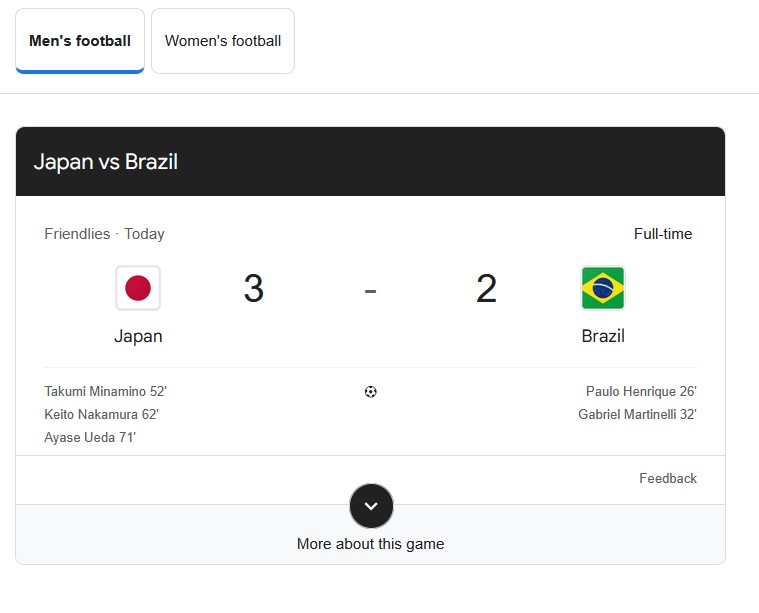Click Paulo Henrique 26' goal entry
This screenshot has width=759, height=613.
coord(641,392)
